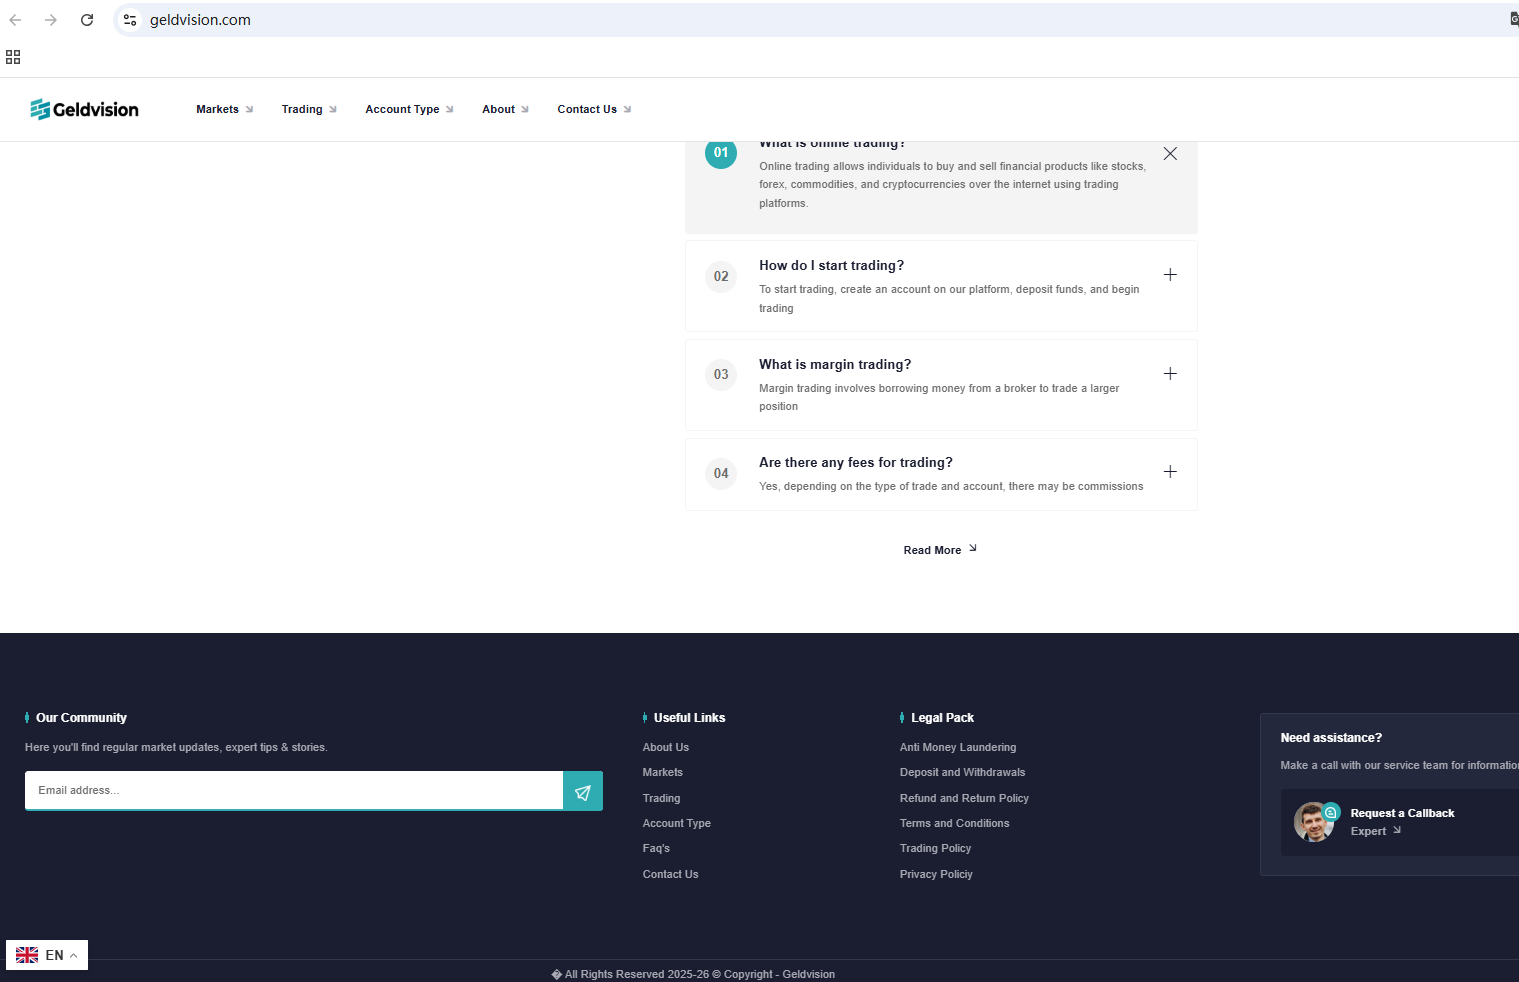Open the EN language selector dropdown
The image size is (1519, 982).
pos(47,955)
